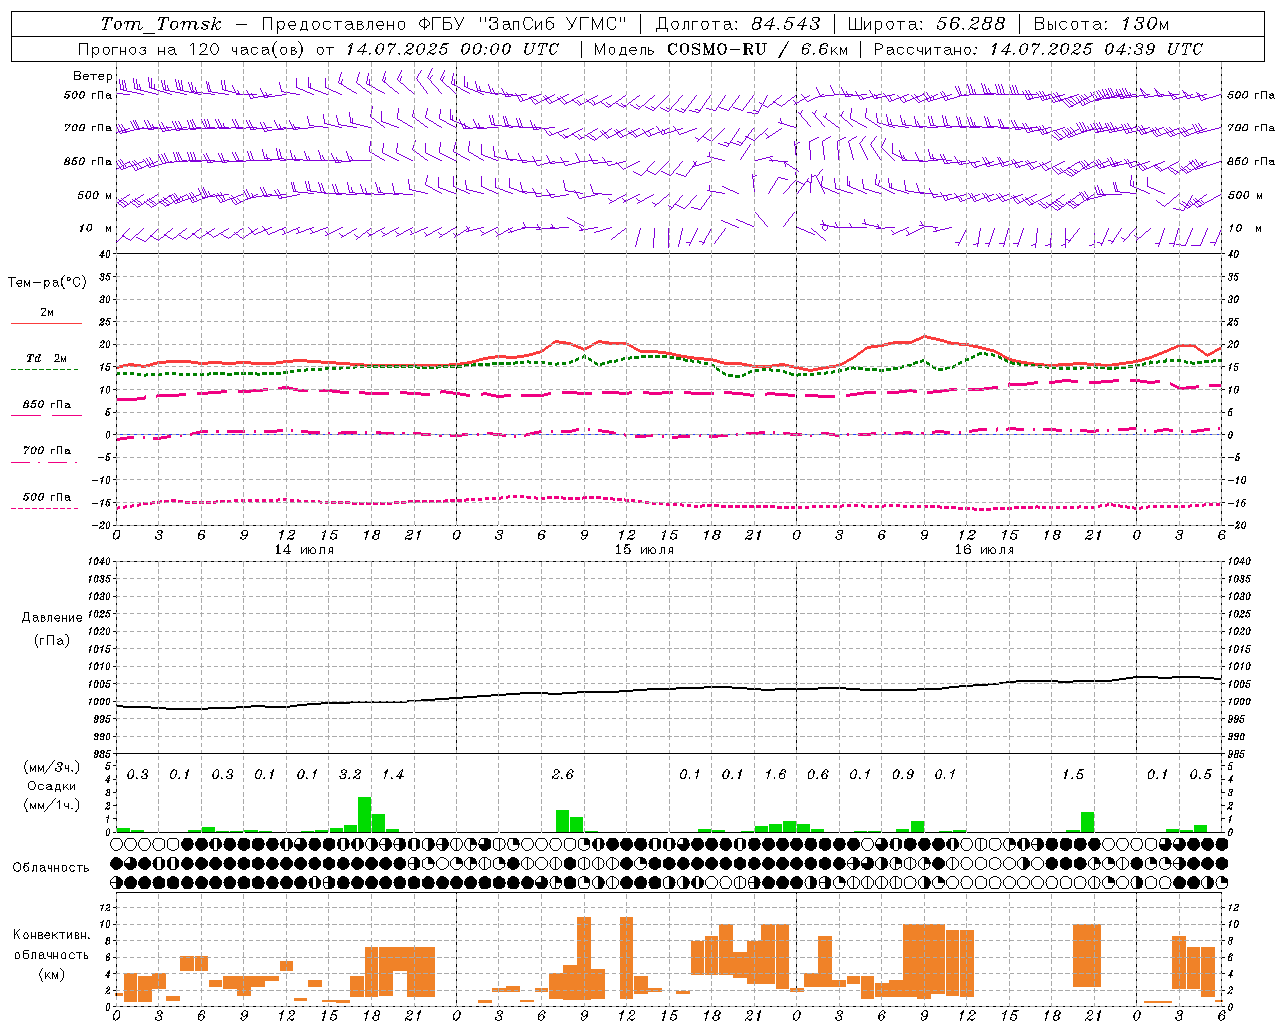The height and width of the screenshot is (1024, 1280).
Task: Click the 14 июля date label
Action: [x=304, y=549]
